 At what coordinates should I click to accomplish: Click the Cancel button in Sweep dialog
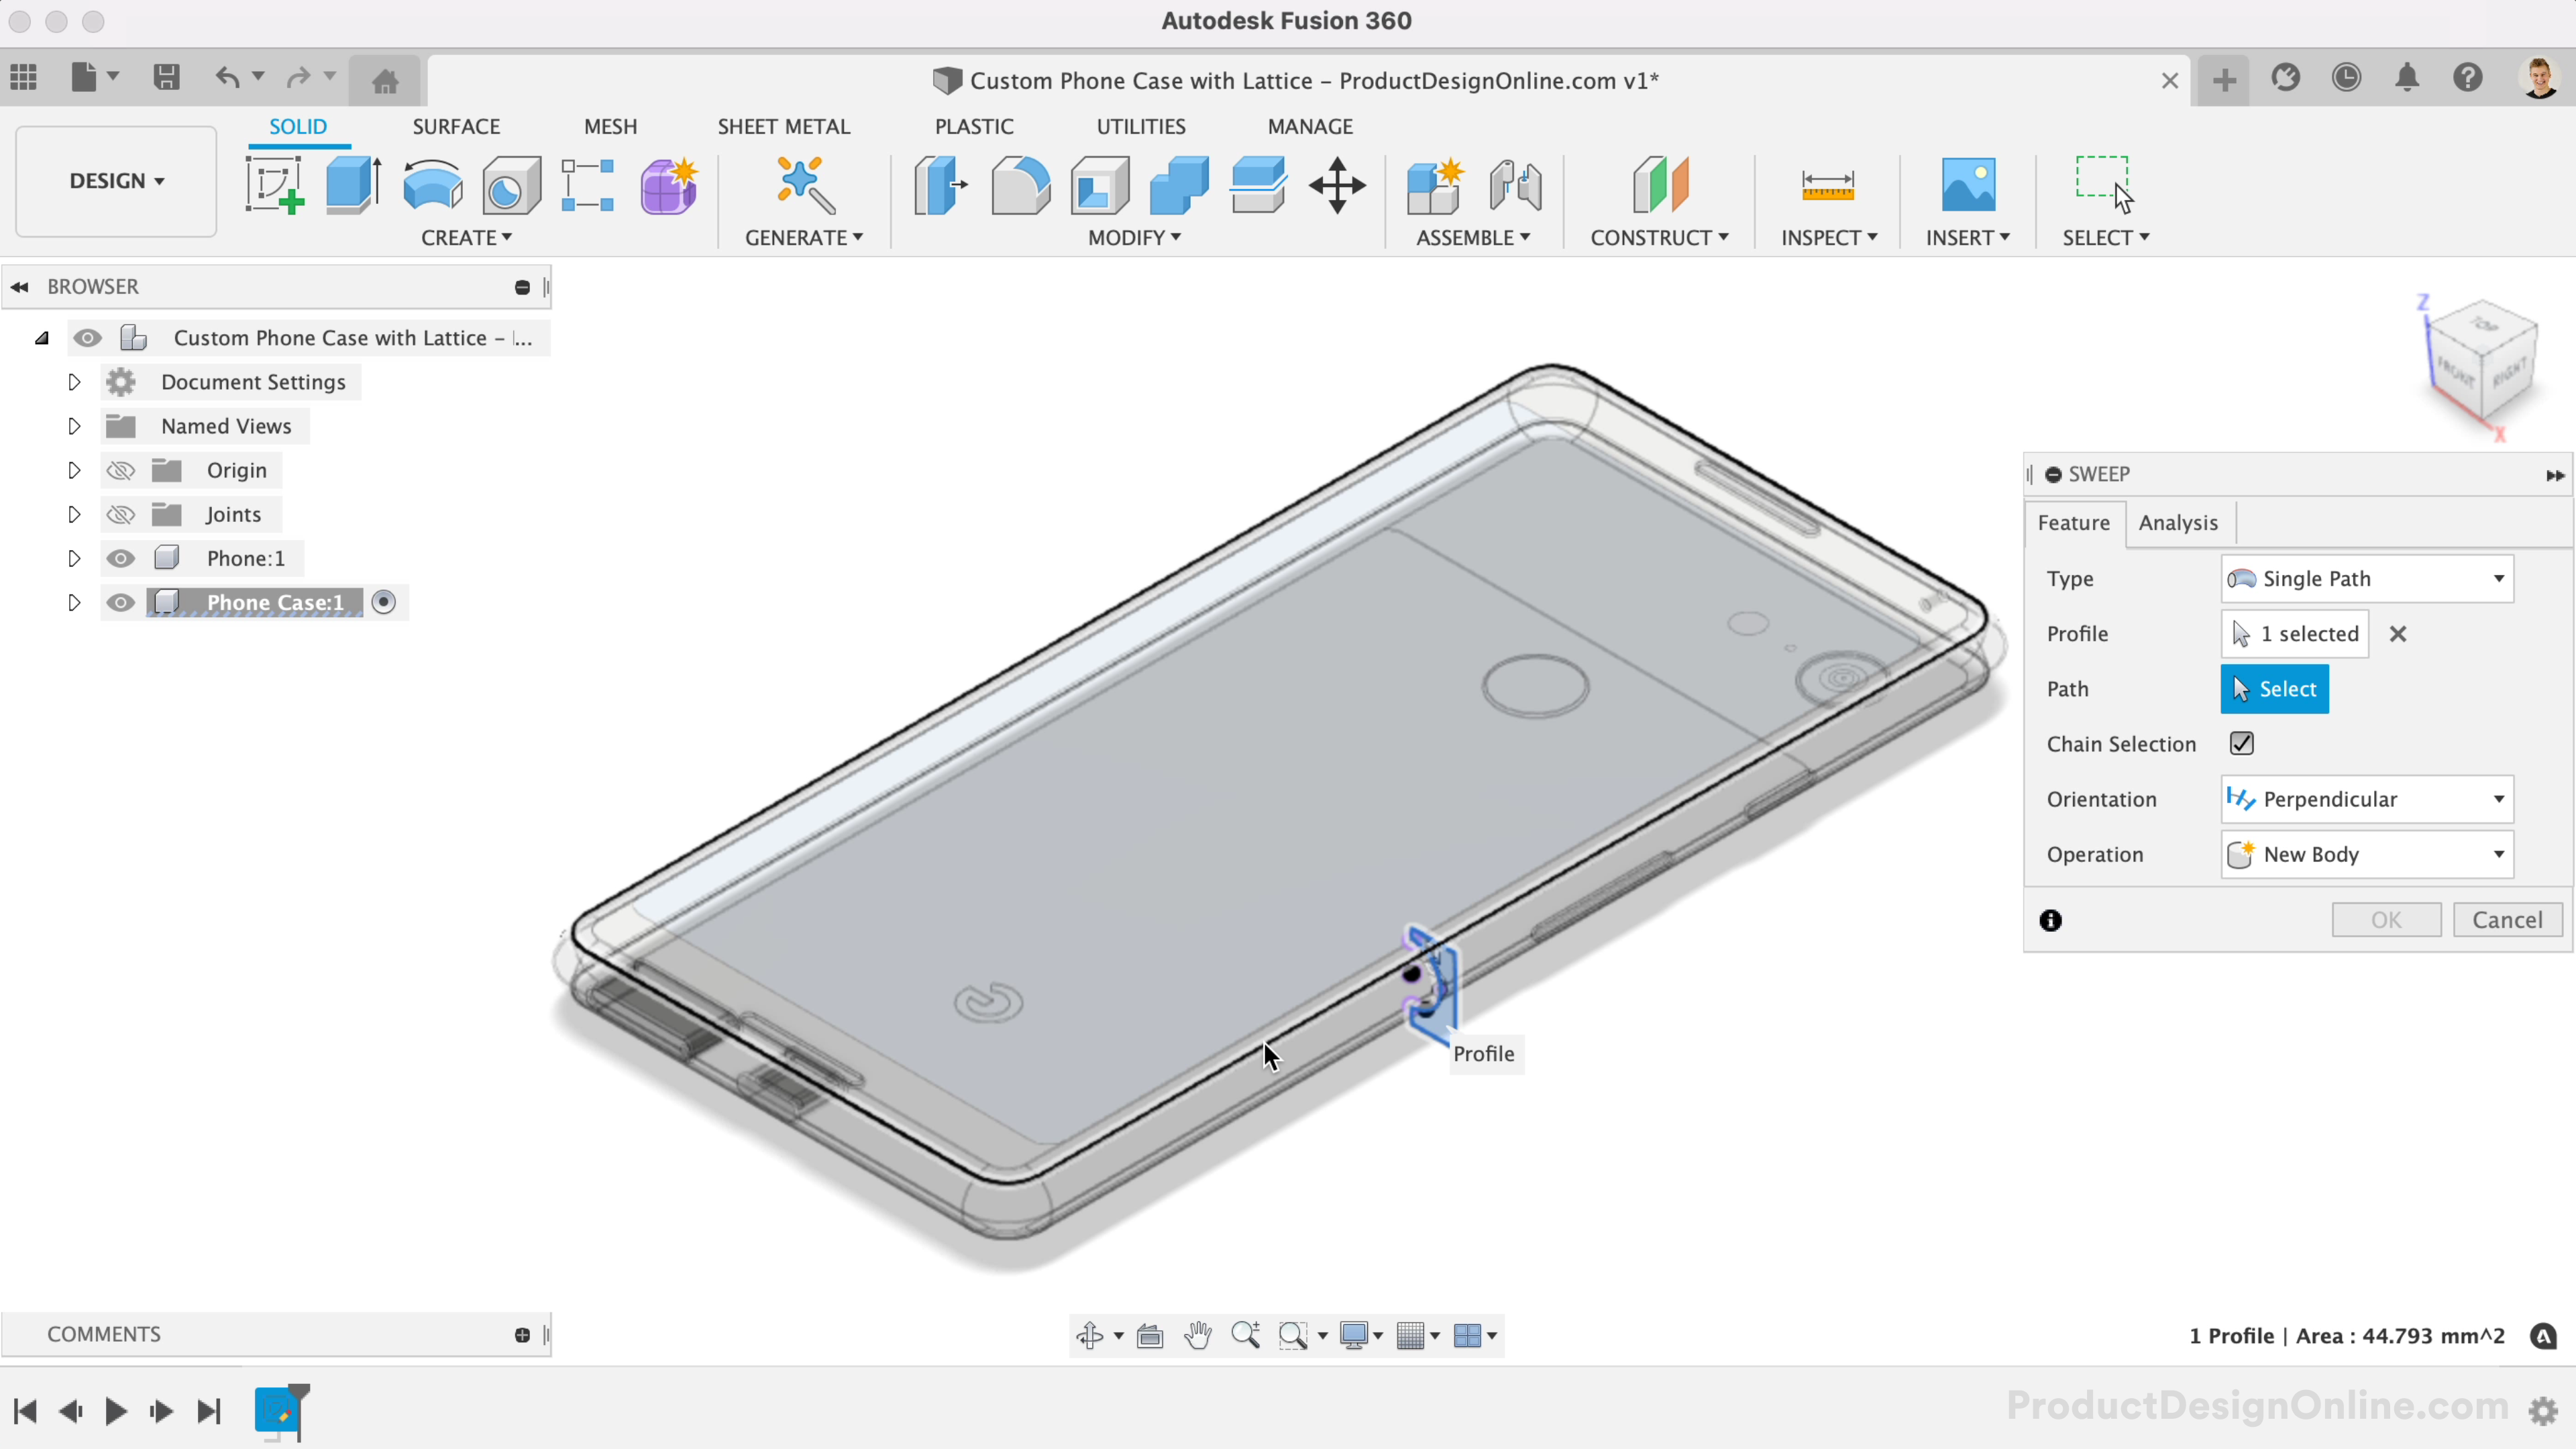click(2506, 919)
